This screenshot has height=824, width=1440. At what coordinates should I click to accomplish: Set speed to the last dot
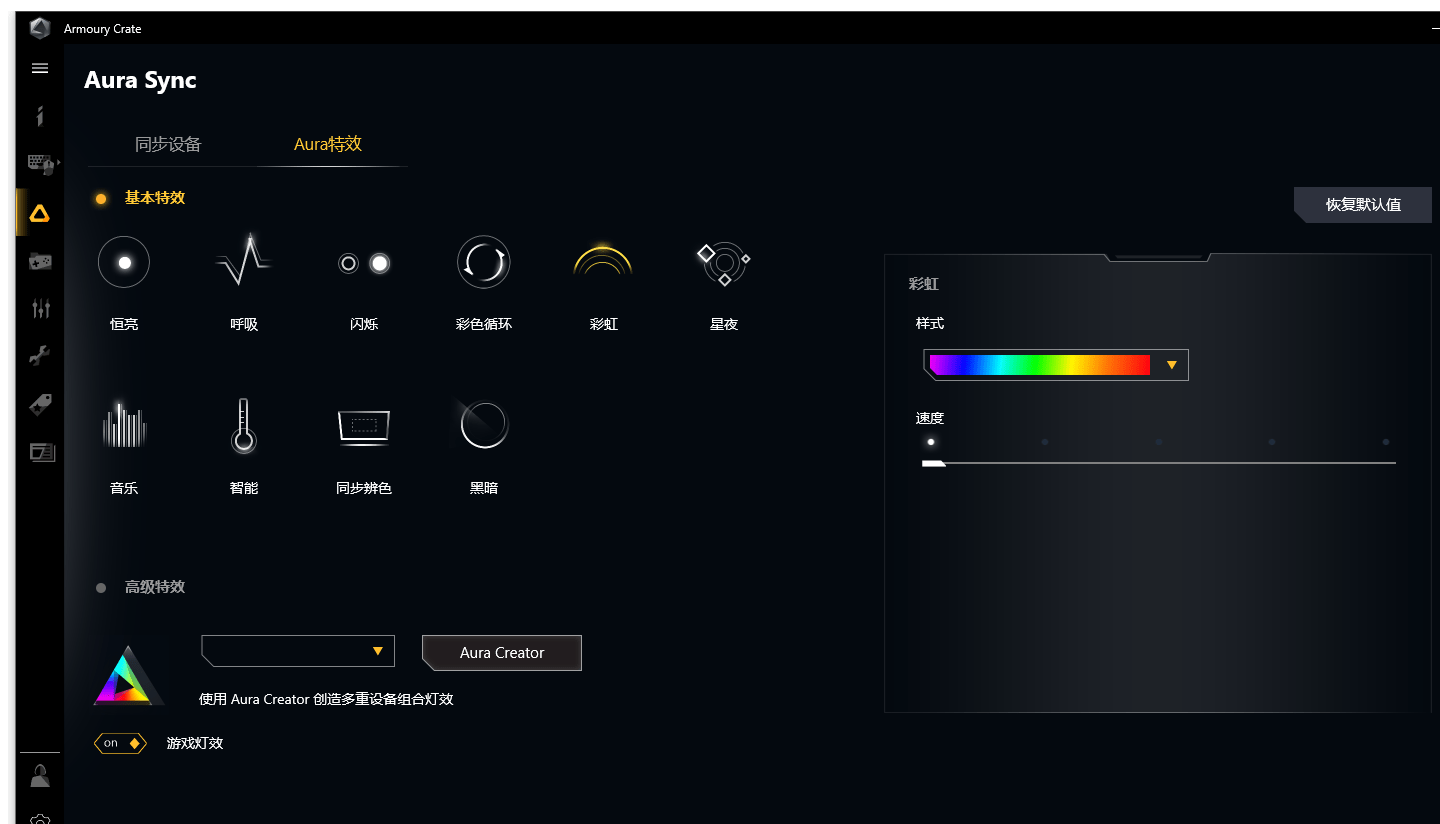(x=1386, y=441)
